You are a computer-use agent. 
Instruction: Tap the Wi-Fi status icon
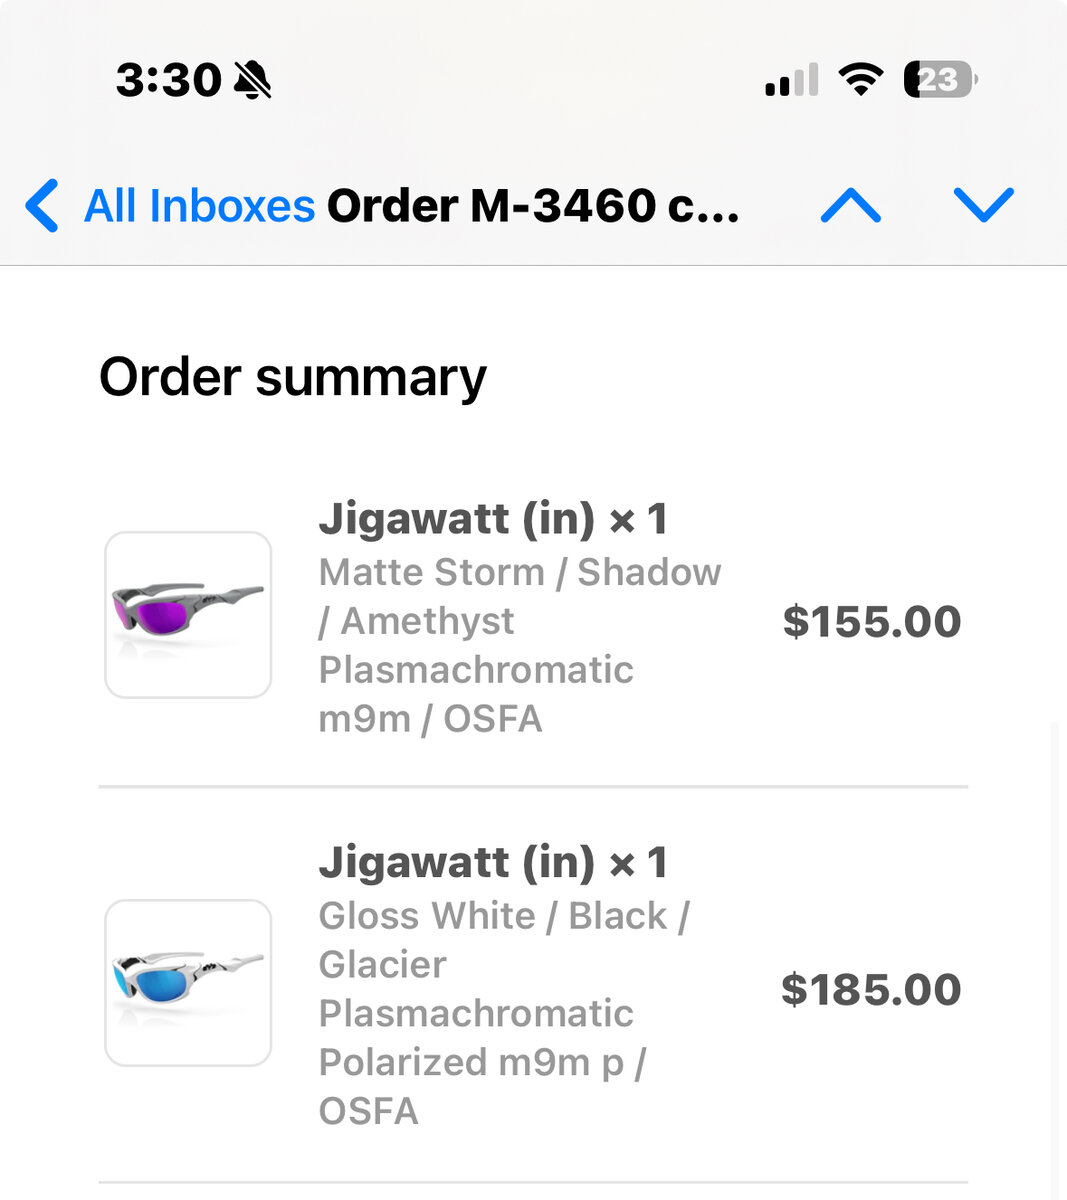click(x=860, y=79)
